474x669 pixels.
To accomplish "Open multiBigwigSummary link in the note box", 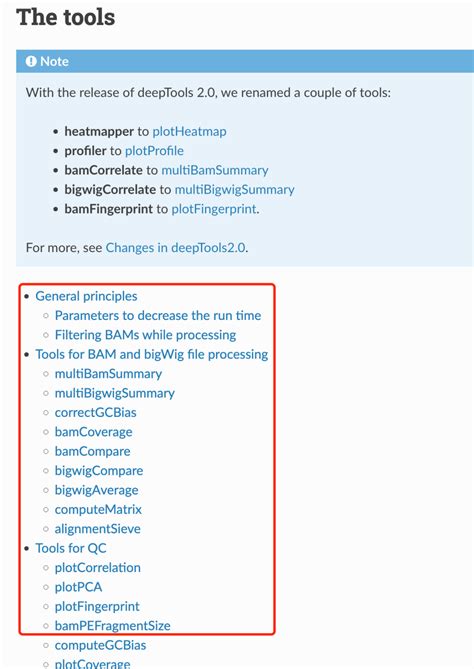I will (235, 189).
